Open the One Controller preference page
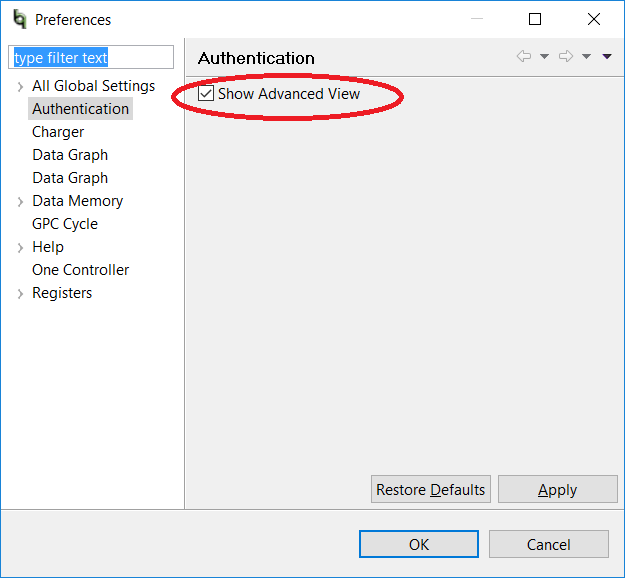The height and width of the screenshot is (586, 627). (x=80, y=270)
